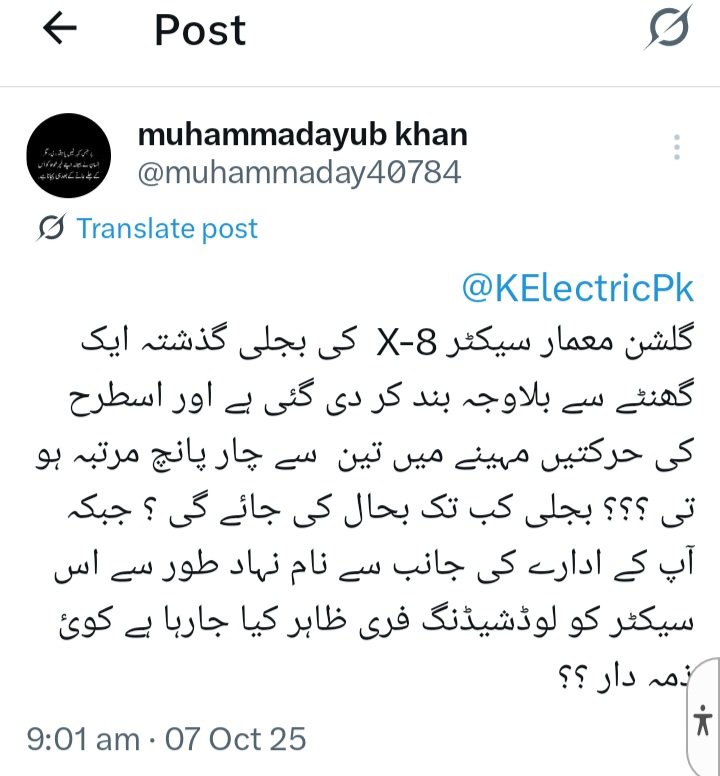Tap the accessibility figure floating button
Viewport: 720px width, 776px height.
pyautogui.click(x=703, y=720)
